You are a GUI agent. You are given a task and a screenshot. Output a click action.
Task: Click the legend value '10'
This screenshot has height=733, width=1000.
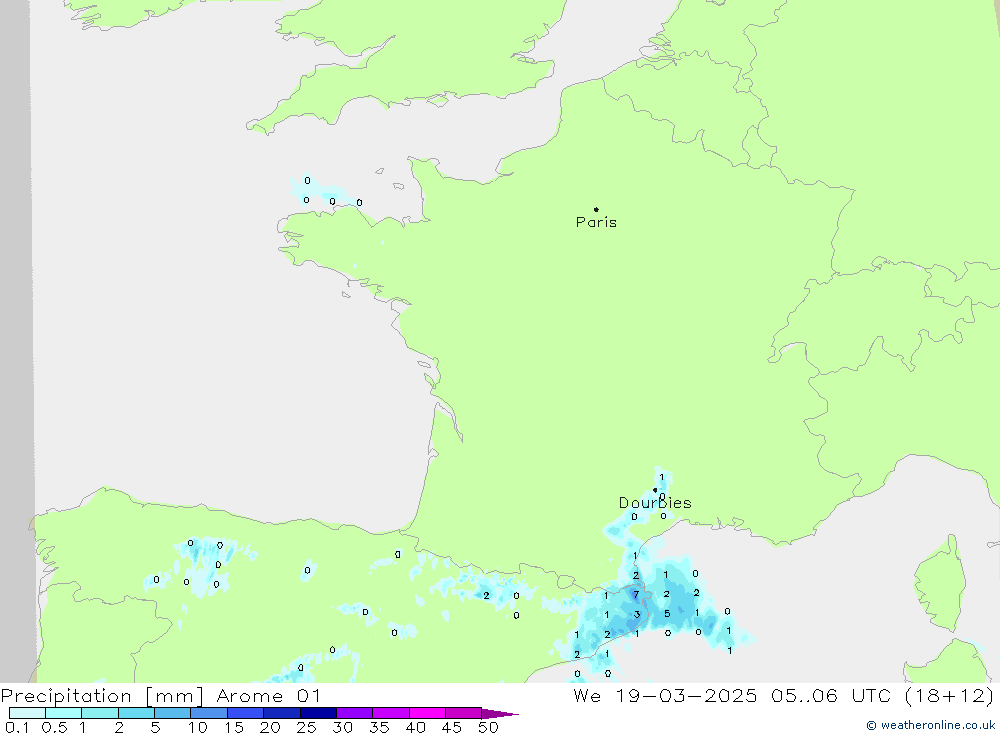[198, 727]
